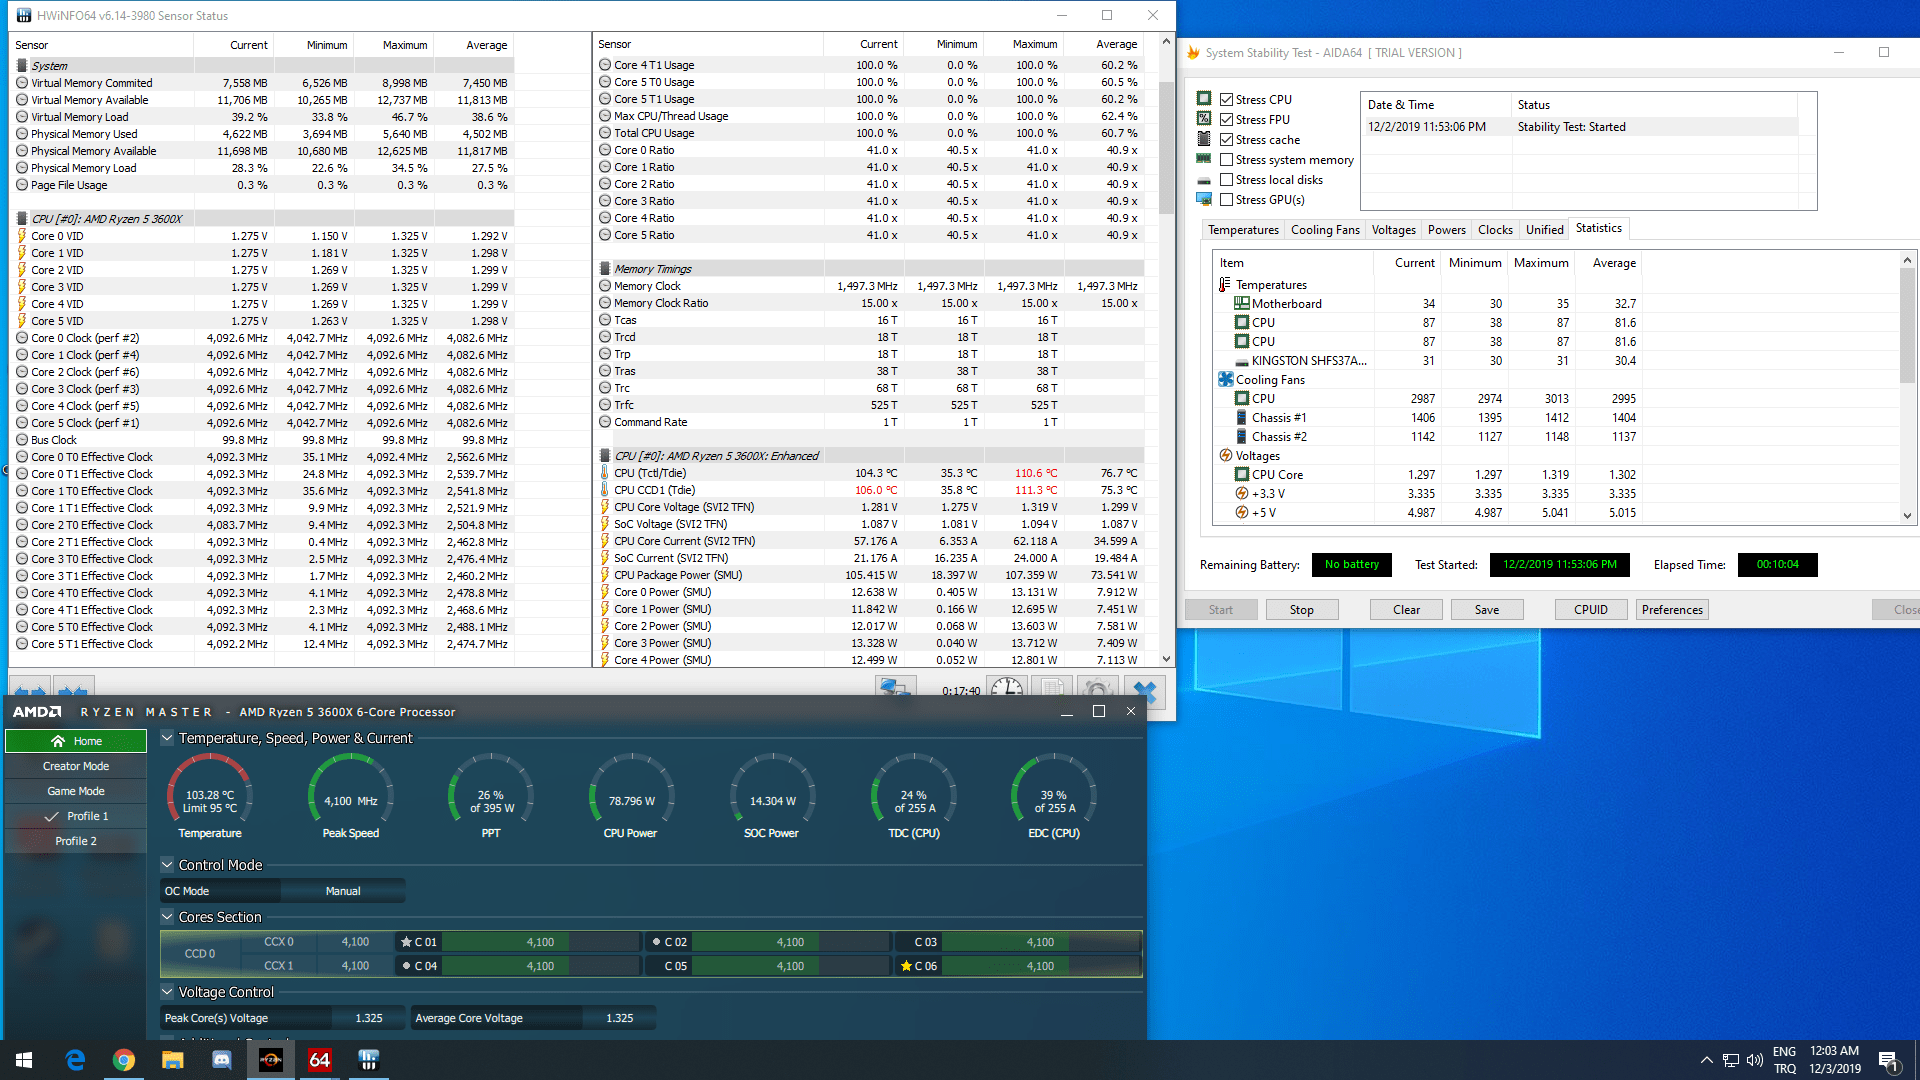The width and height of the screenshot is (1920, 1080).
Task: Collapse Voltage Control section
Action: pyautogui.click(x=167, y=992)
